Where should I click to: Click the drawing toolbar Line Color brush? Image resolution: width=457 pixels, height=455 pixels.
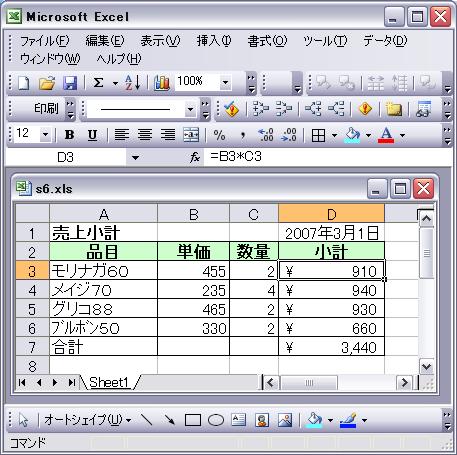coord(348,420)
